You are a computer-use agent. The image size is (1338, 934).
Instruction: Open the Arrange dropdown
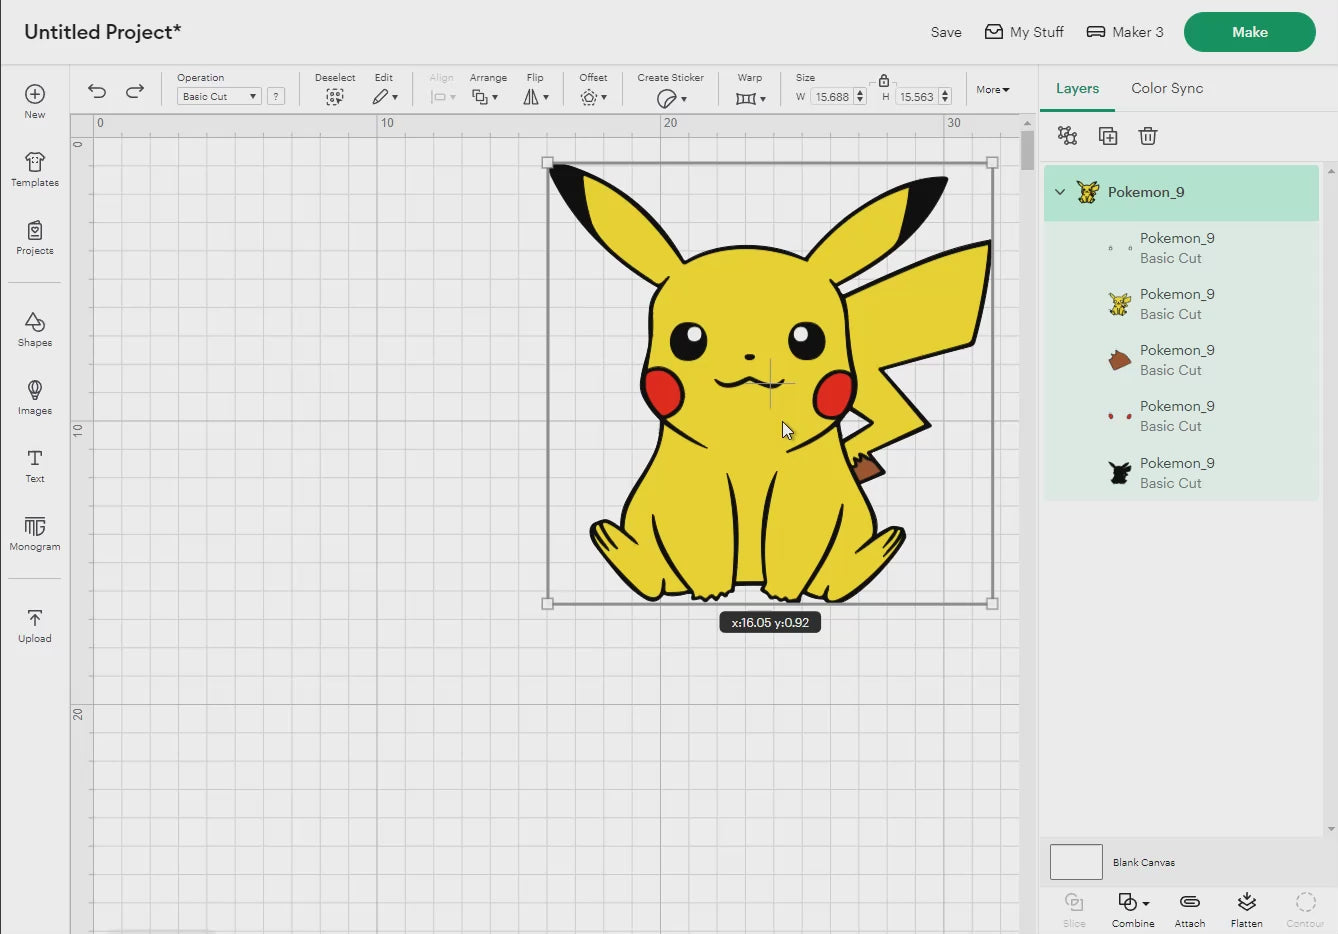(x=485, y=97)
